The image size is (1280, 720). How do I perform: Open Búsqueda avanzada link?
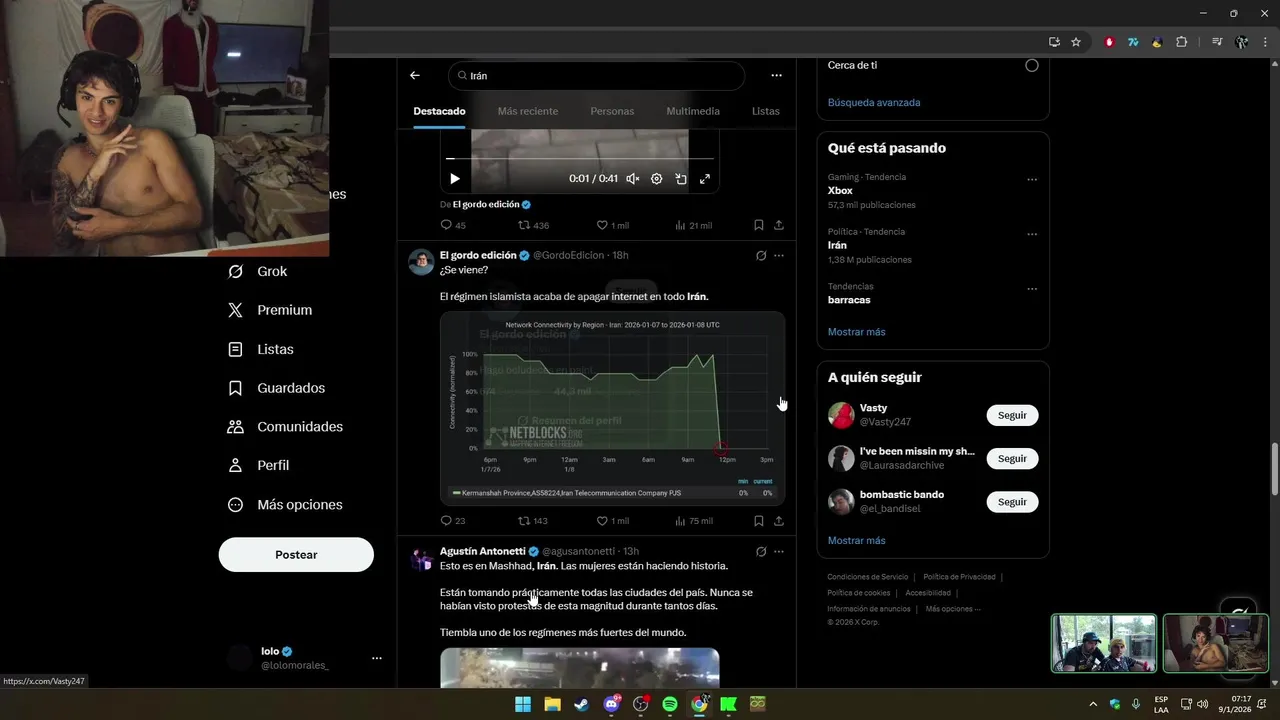[874, 102]
